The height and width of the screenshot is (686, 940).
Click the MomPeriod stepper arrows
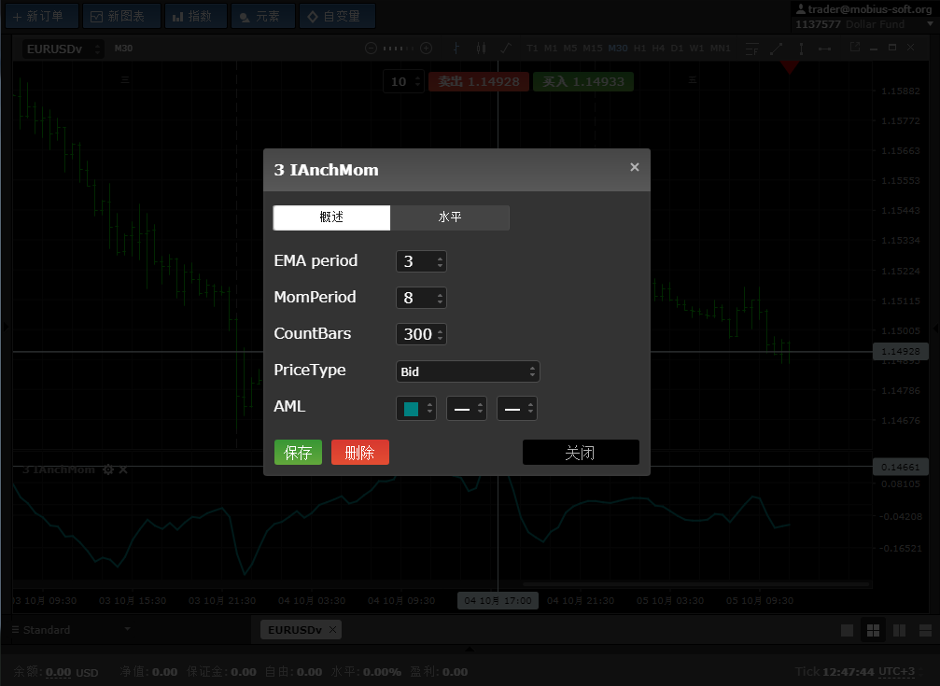coord(440,298)
